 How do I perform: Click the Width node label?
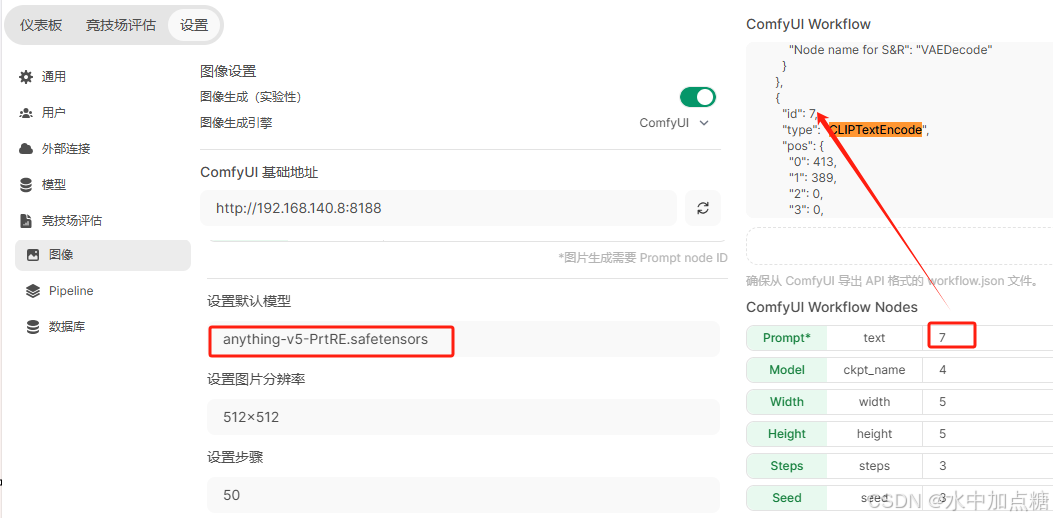(786, 402)
